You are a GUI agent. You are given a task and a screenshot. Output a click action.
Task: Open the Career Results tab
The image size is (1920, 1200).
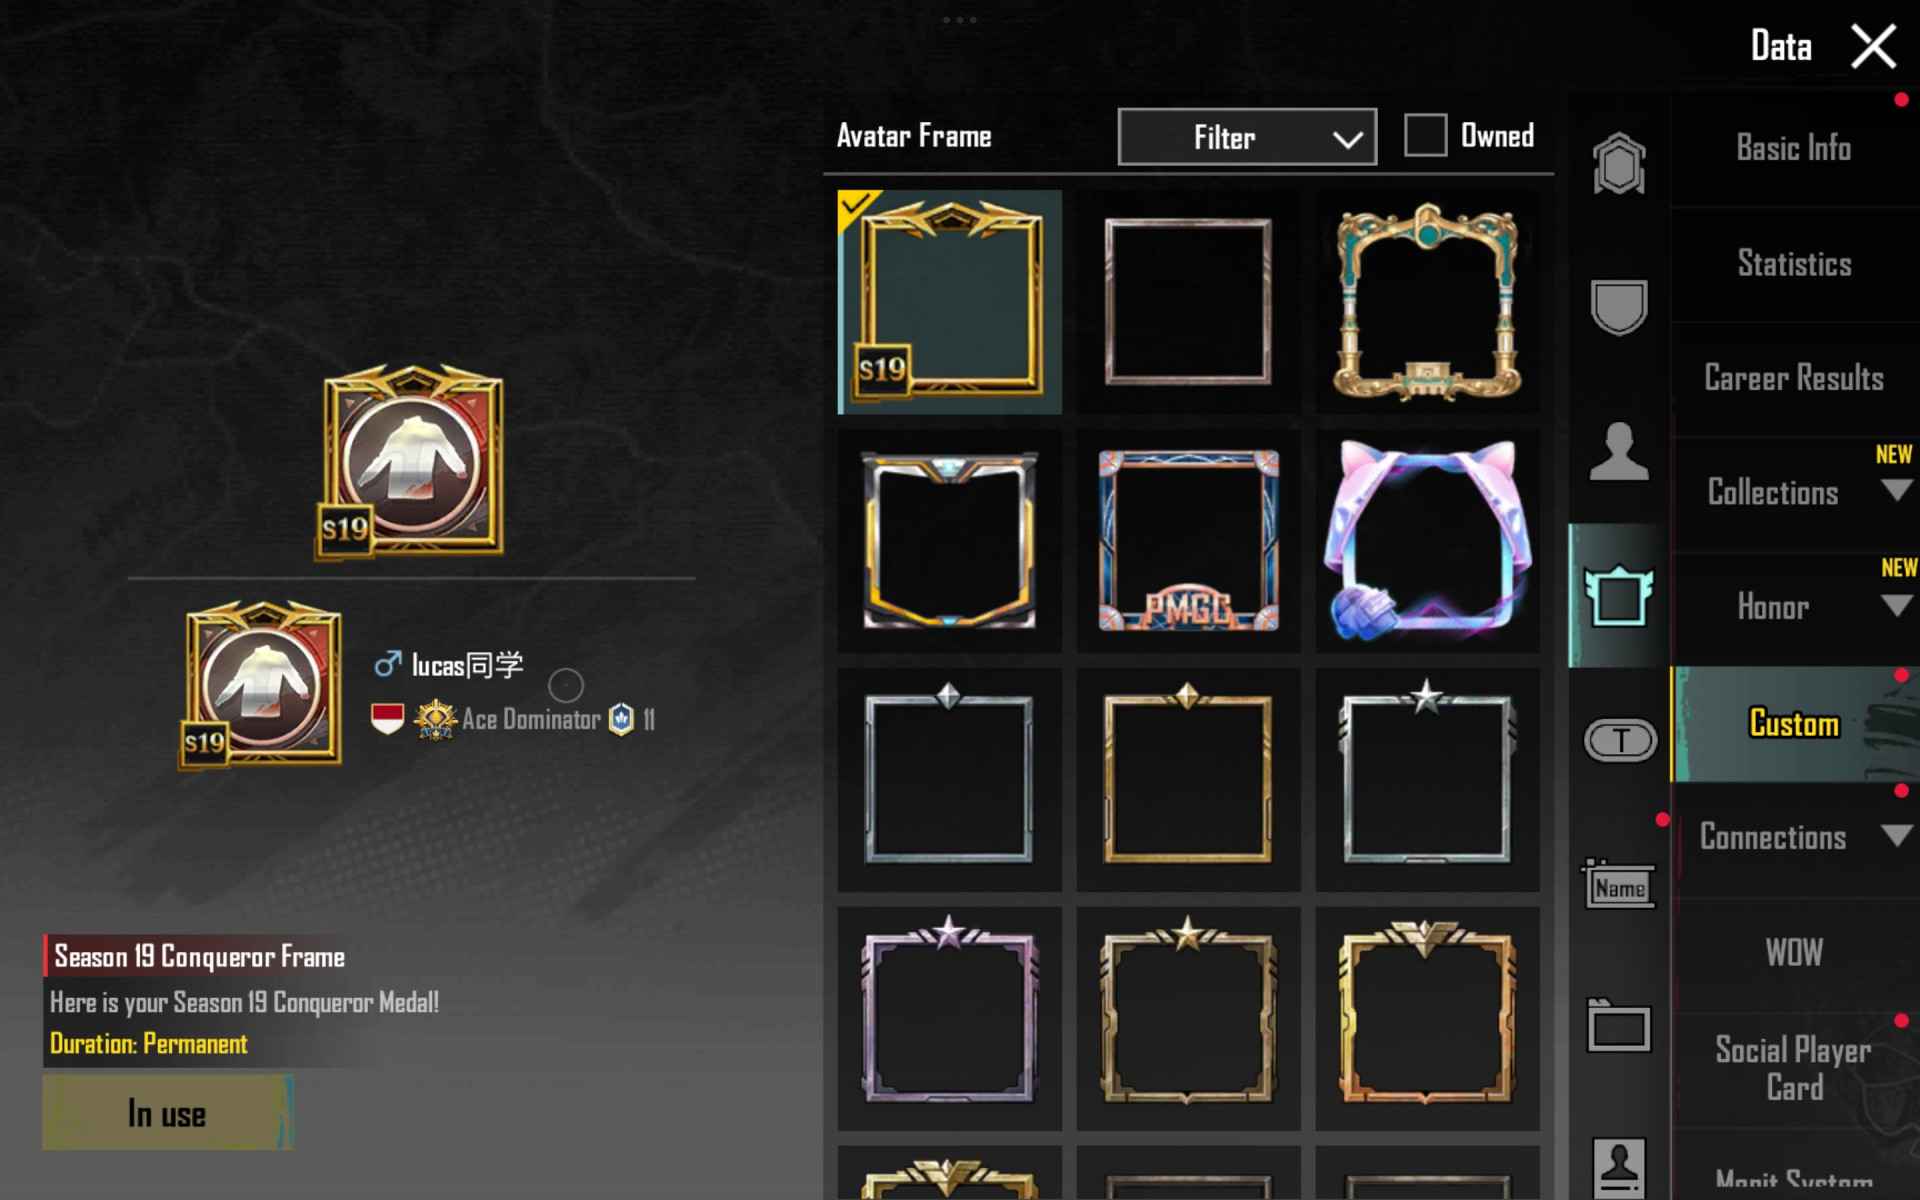(1794, 378)
